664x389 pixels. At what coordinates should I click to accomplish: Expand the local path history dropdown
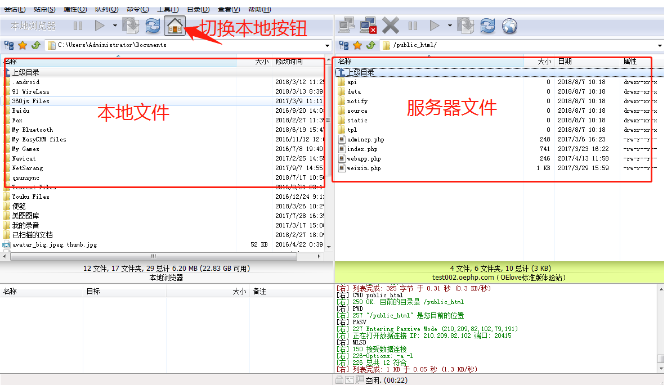(327, 45)
